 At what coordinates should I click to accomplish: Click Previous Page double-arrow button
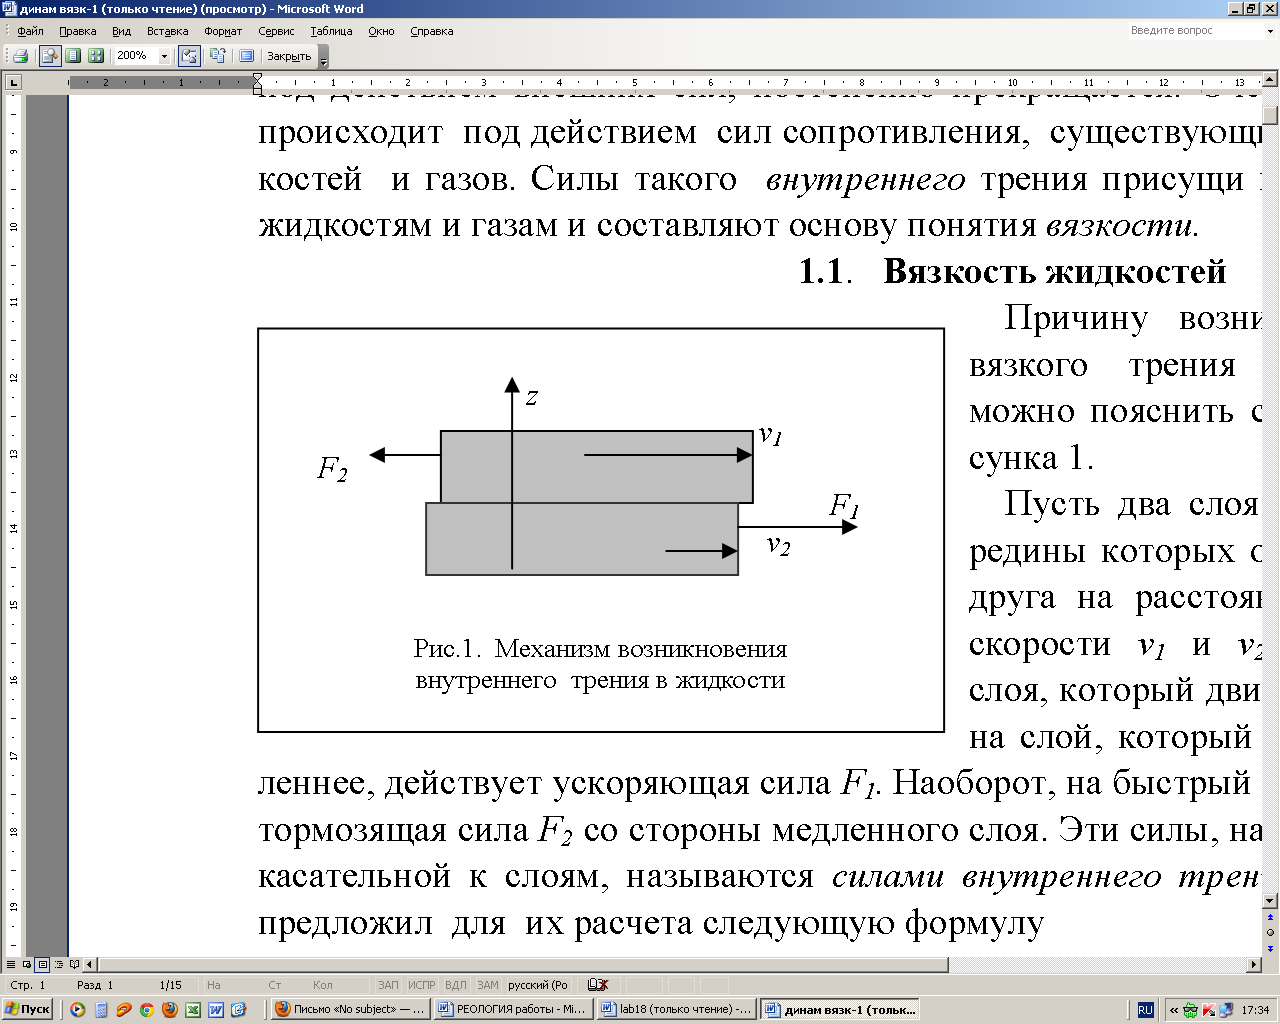click(1270, 916)
